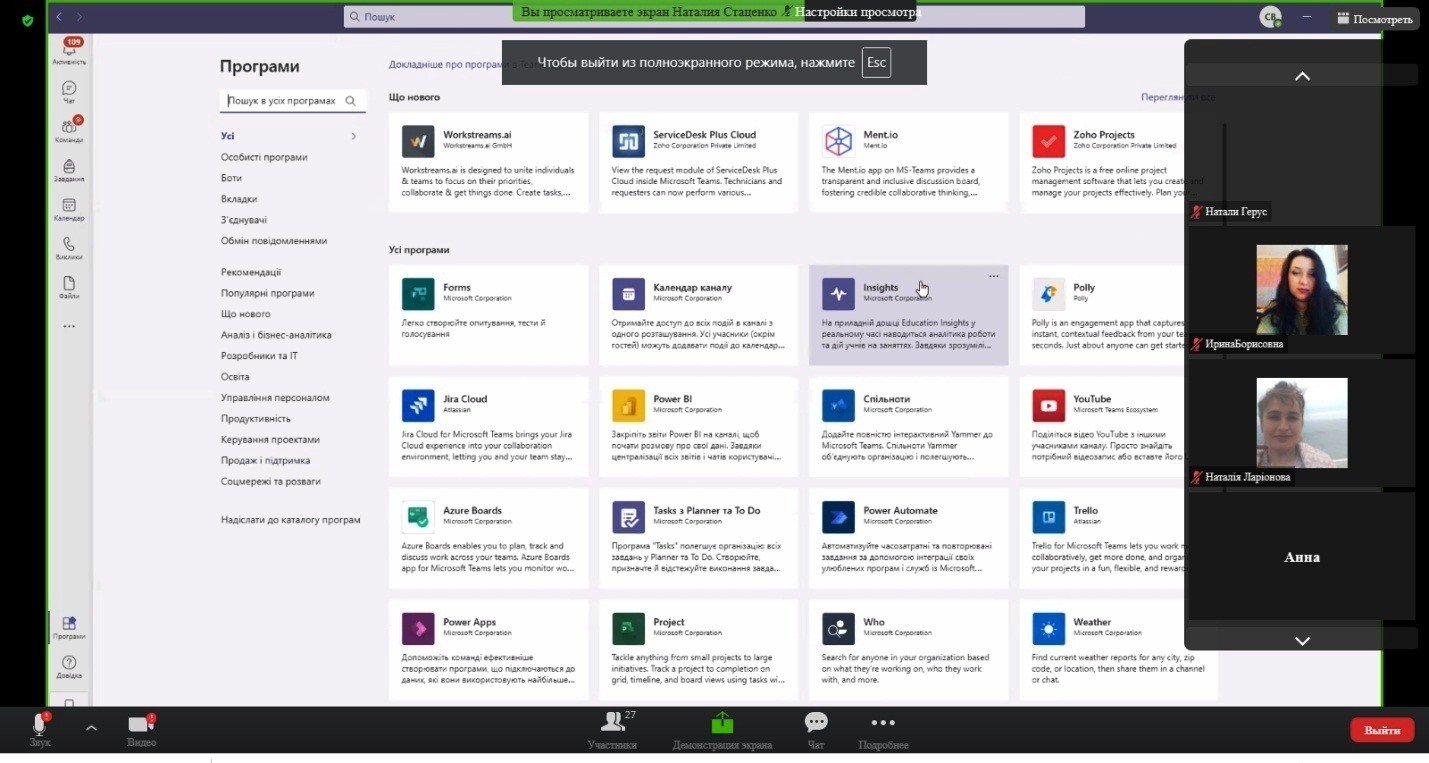Start Демонстрация экрана screen share
Viewport: 1429px width, 763px height.
click(722, 730)
